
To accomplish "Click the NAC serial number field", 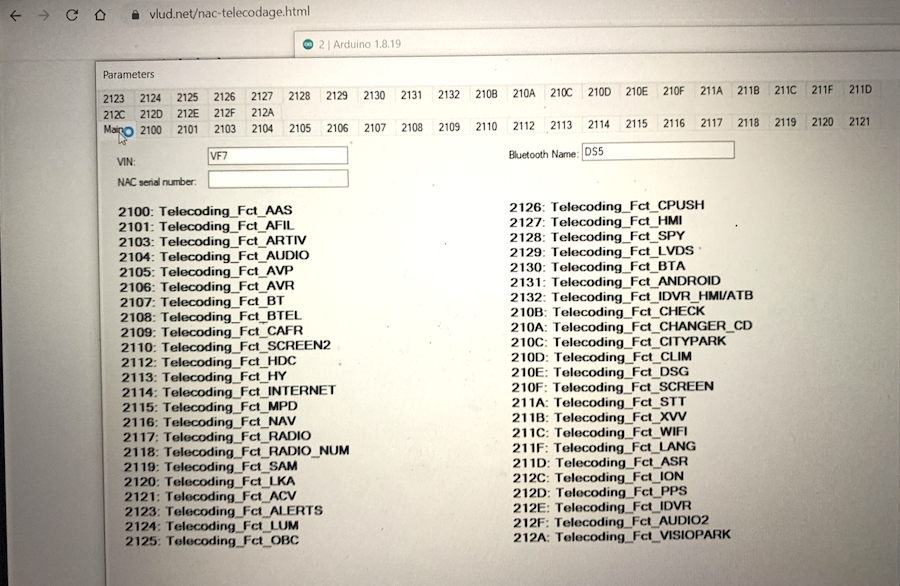I will coord(278,179).
